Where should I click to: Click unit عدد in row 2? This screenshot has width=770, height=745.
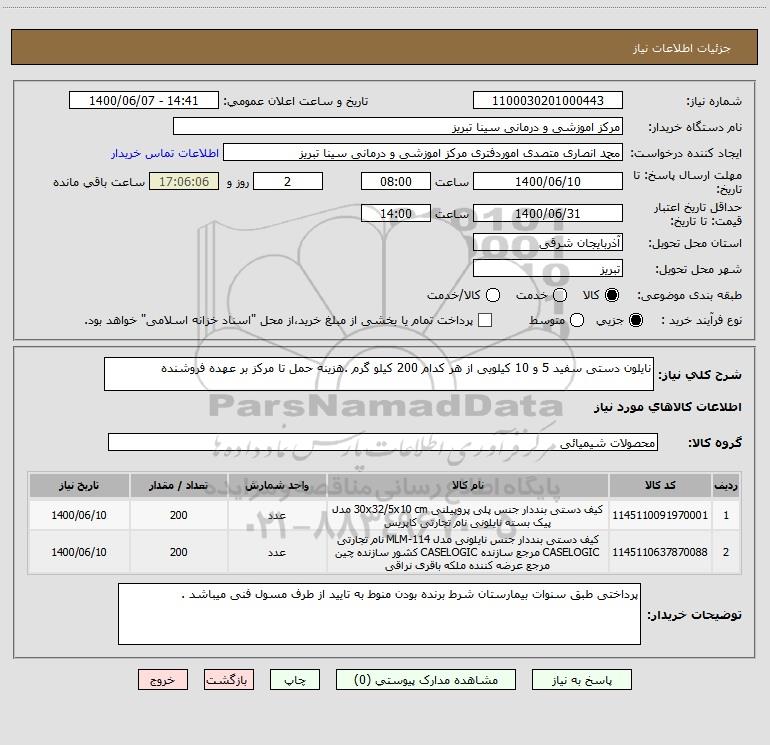pyautogui.click(x=277, y=552)
